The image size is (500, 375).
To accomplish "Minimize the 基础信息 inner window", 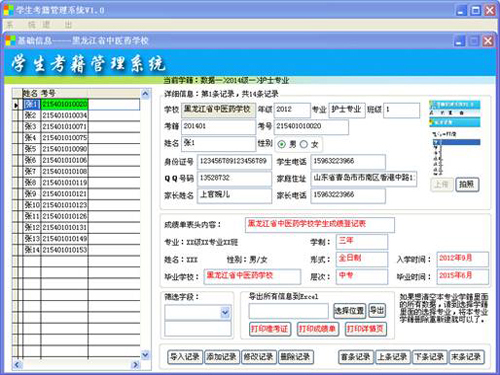I will click(460, 41).
